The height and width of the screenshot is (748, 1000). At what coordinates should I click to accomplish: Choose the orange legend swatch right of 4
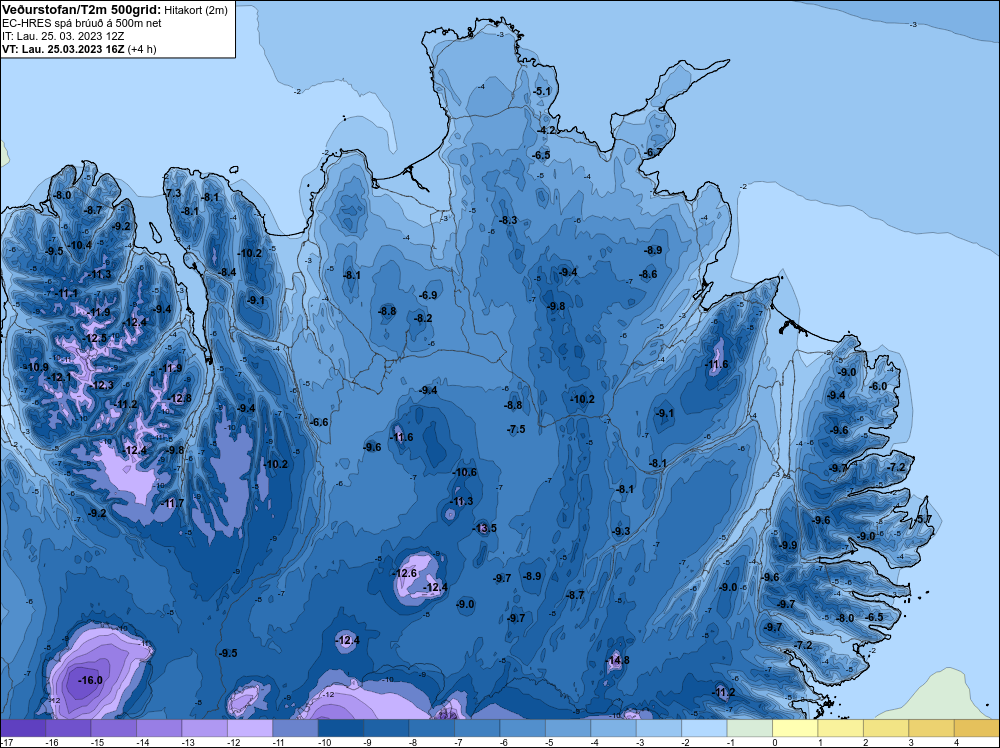coord(976,728)
